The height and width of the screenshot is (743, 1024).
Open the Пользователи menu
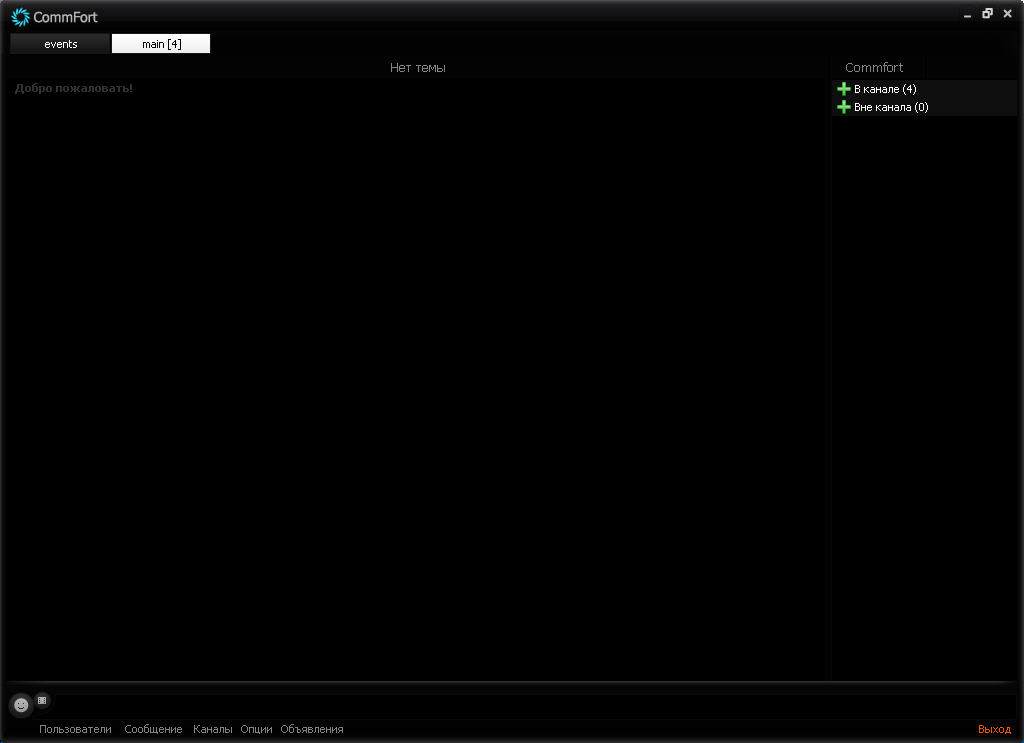point(75,729)
